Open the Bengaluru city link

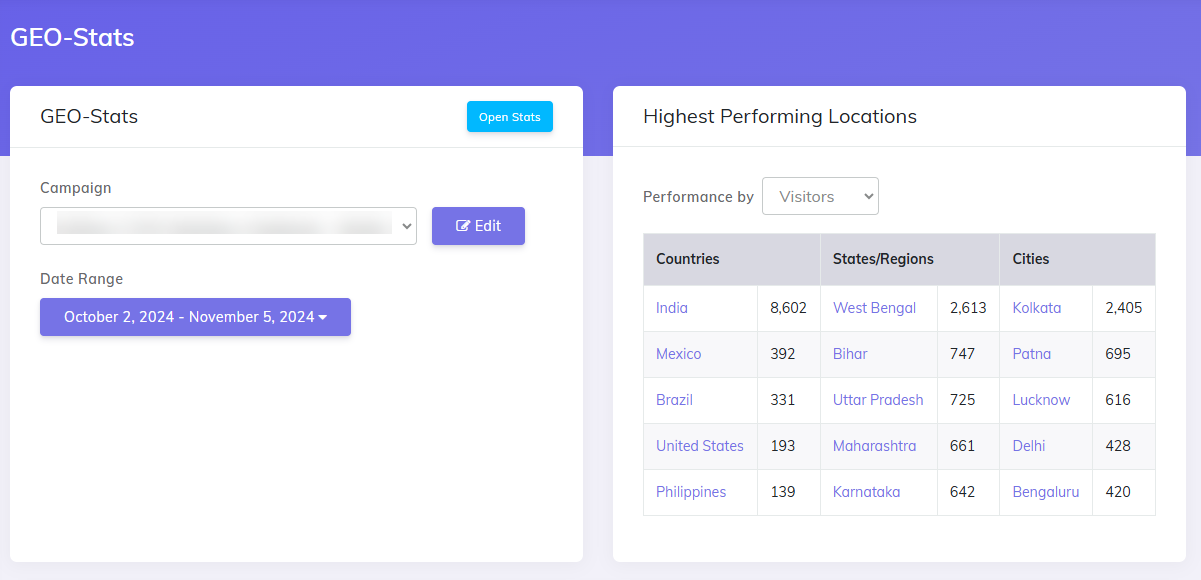(1045, 492)
